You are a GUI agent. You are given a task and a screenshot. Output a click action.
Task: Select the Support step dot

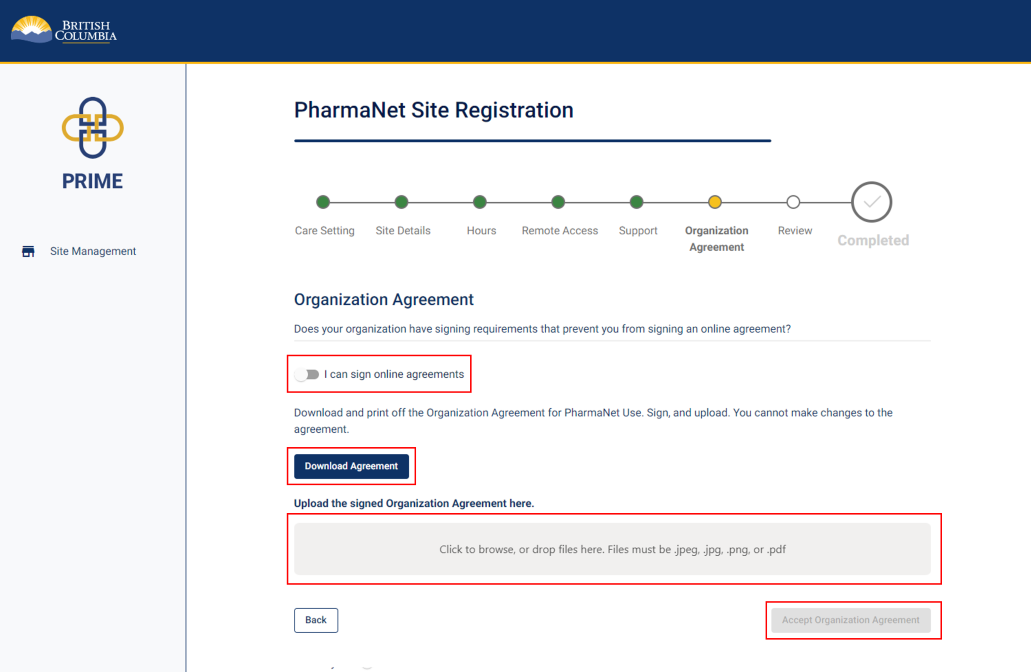tap(637, 202)
